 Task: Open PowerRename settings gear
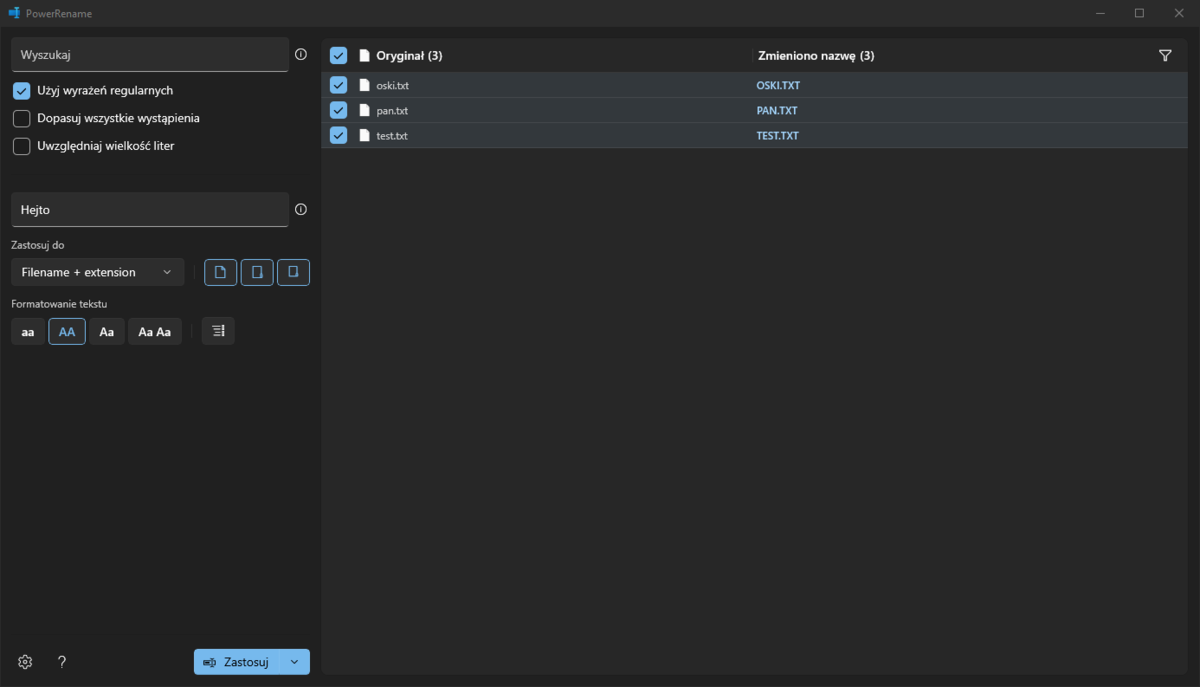[x=26, y=662]
